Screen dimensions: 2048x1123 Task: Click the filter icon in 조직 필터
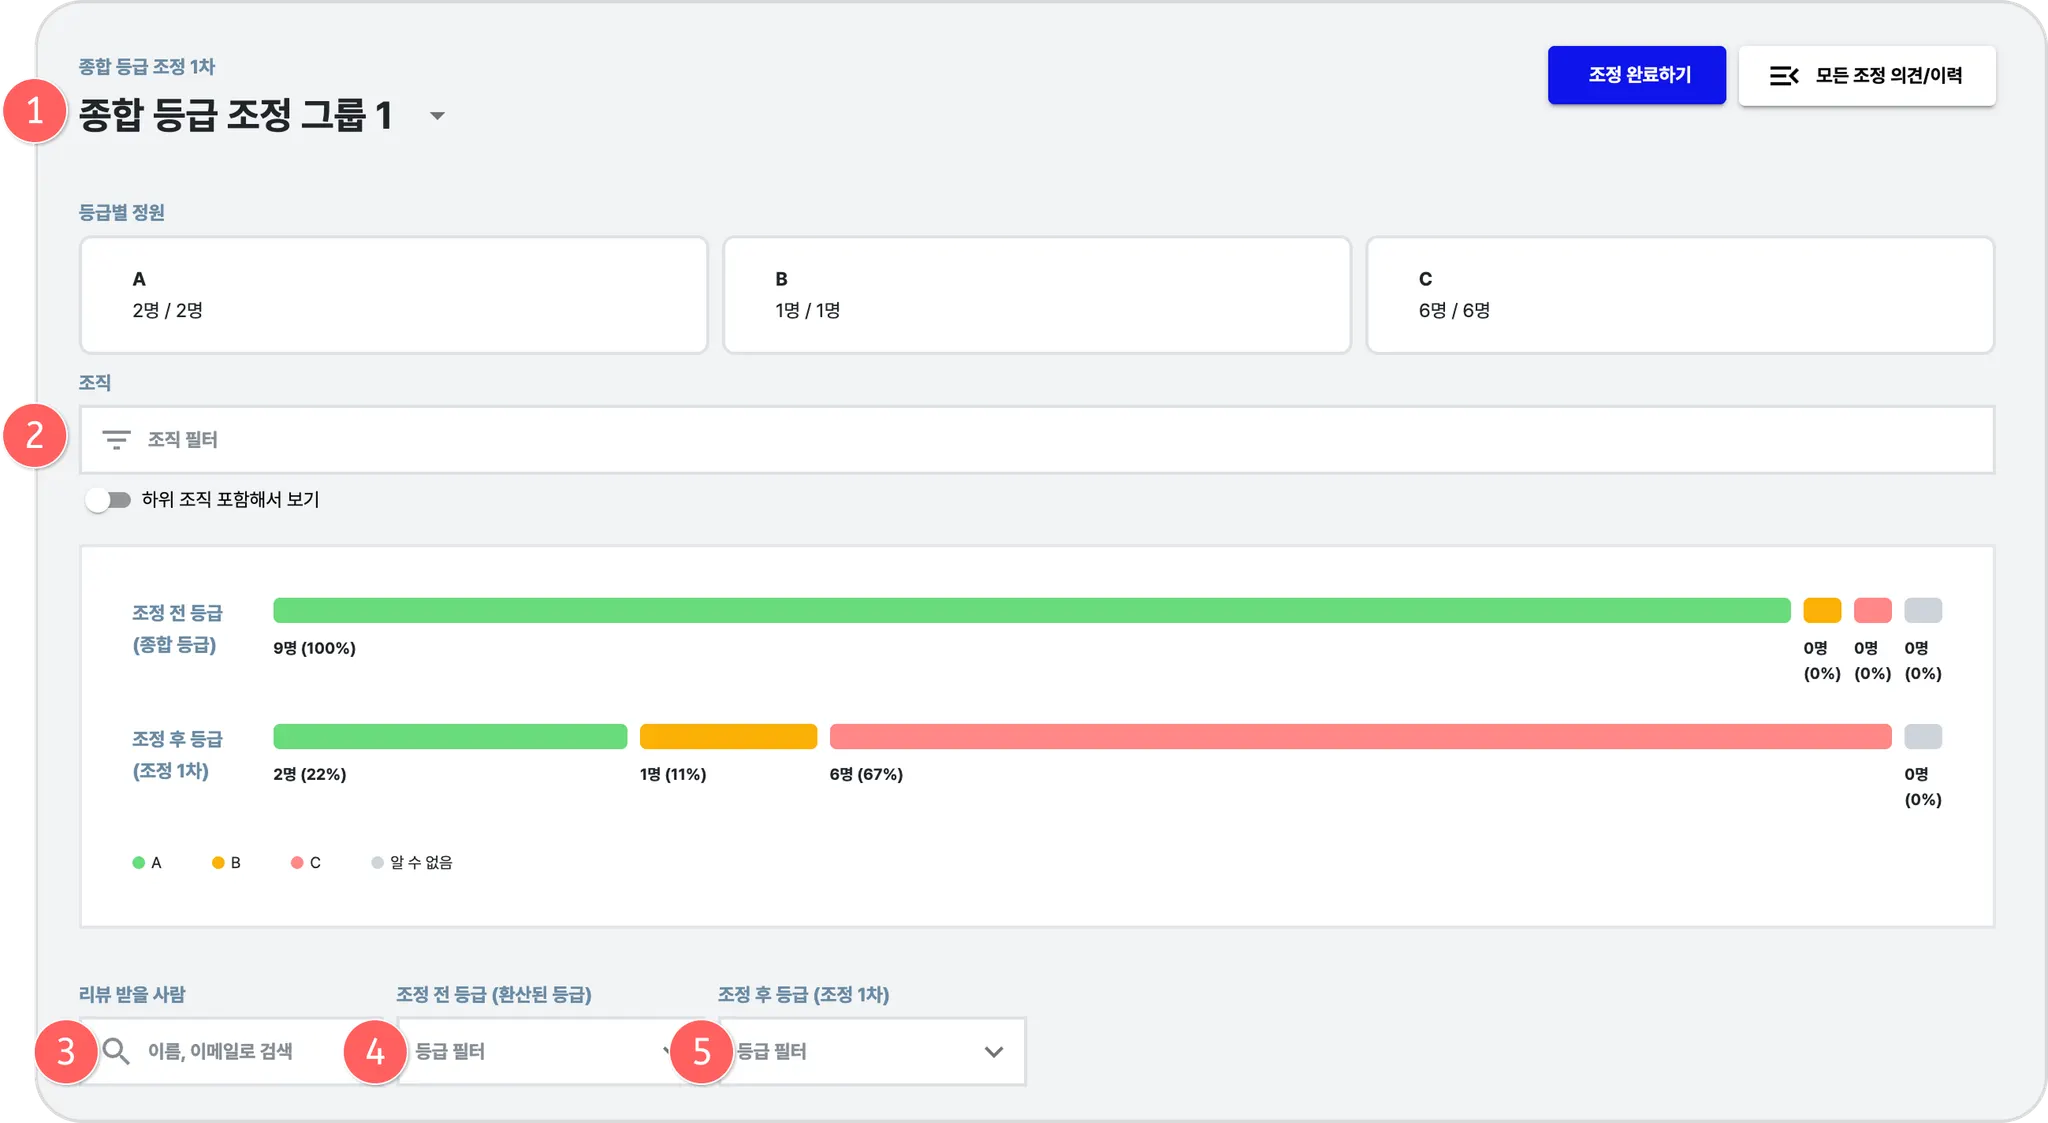pos(116,440)
